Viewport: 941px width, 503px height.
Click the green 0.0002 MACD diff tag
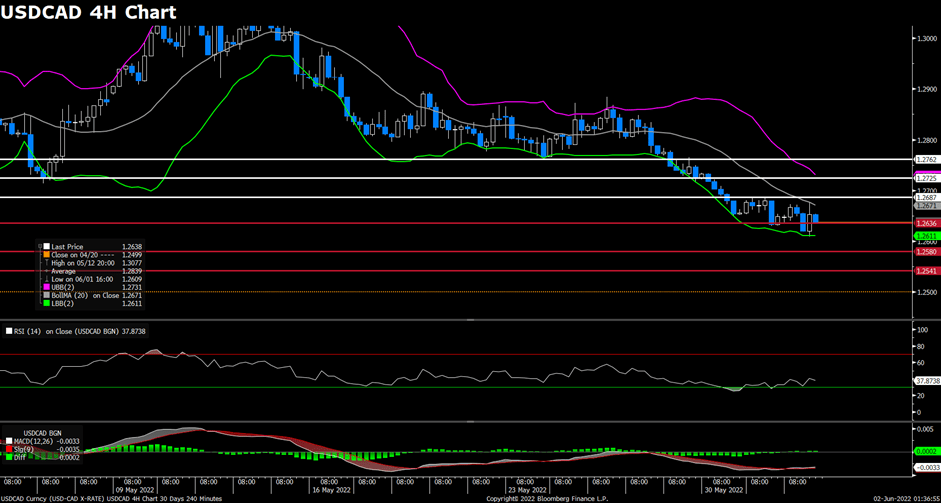[x=925, y=451]
